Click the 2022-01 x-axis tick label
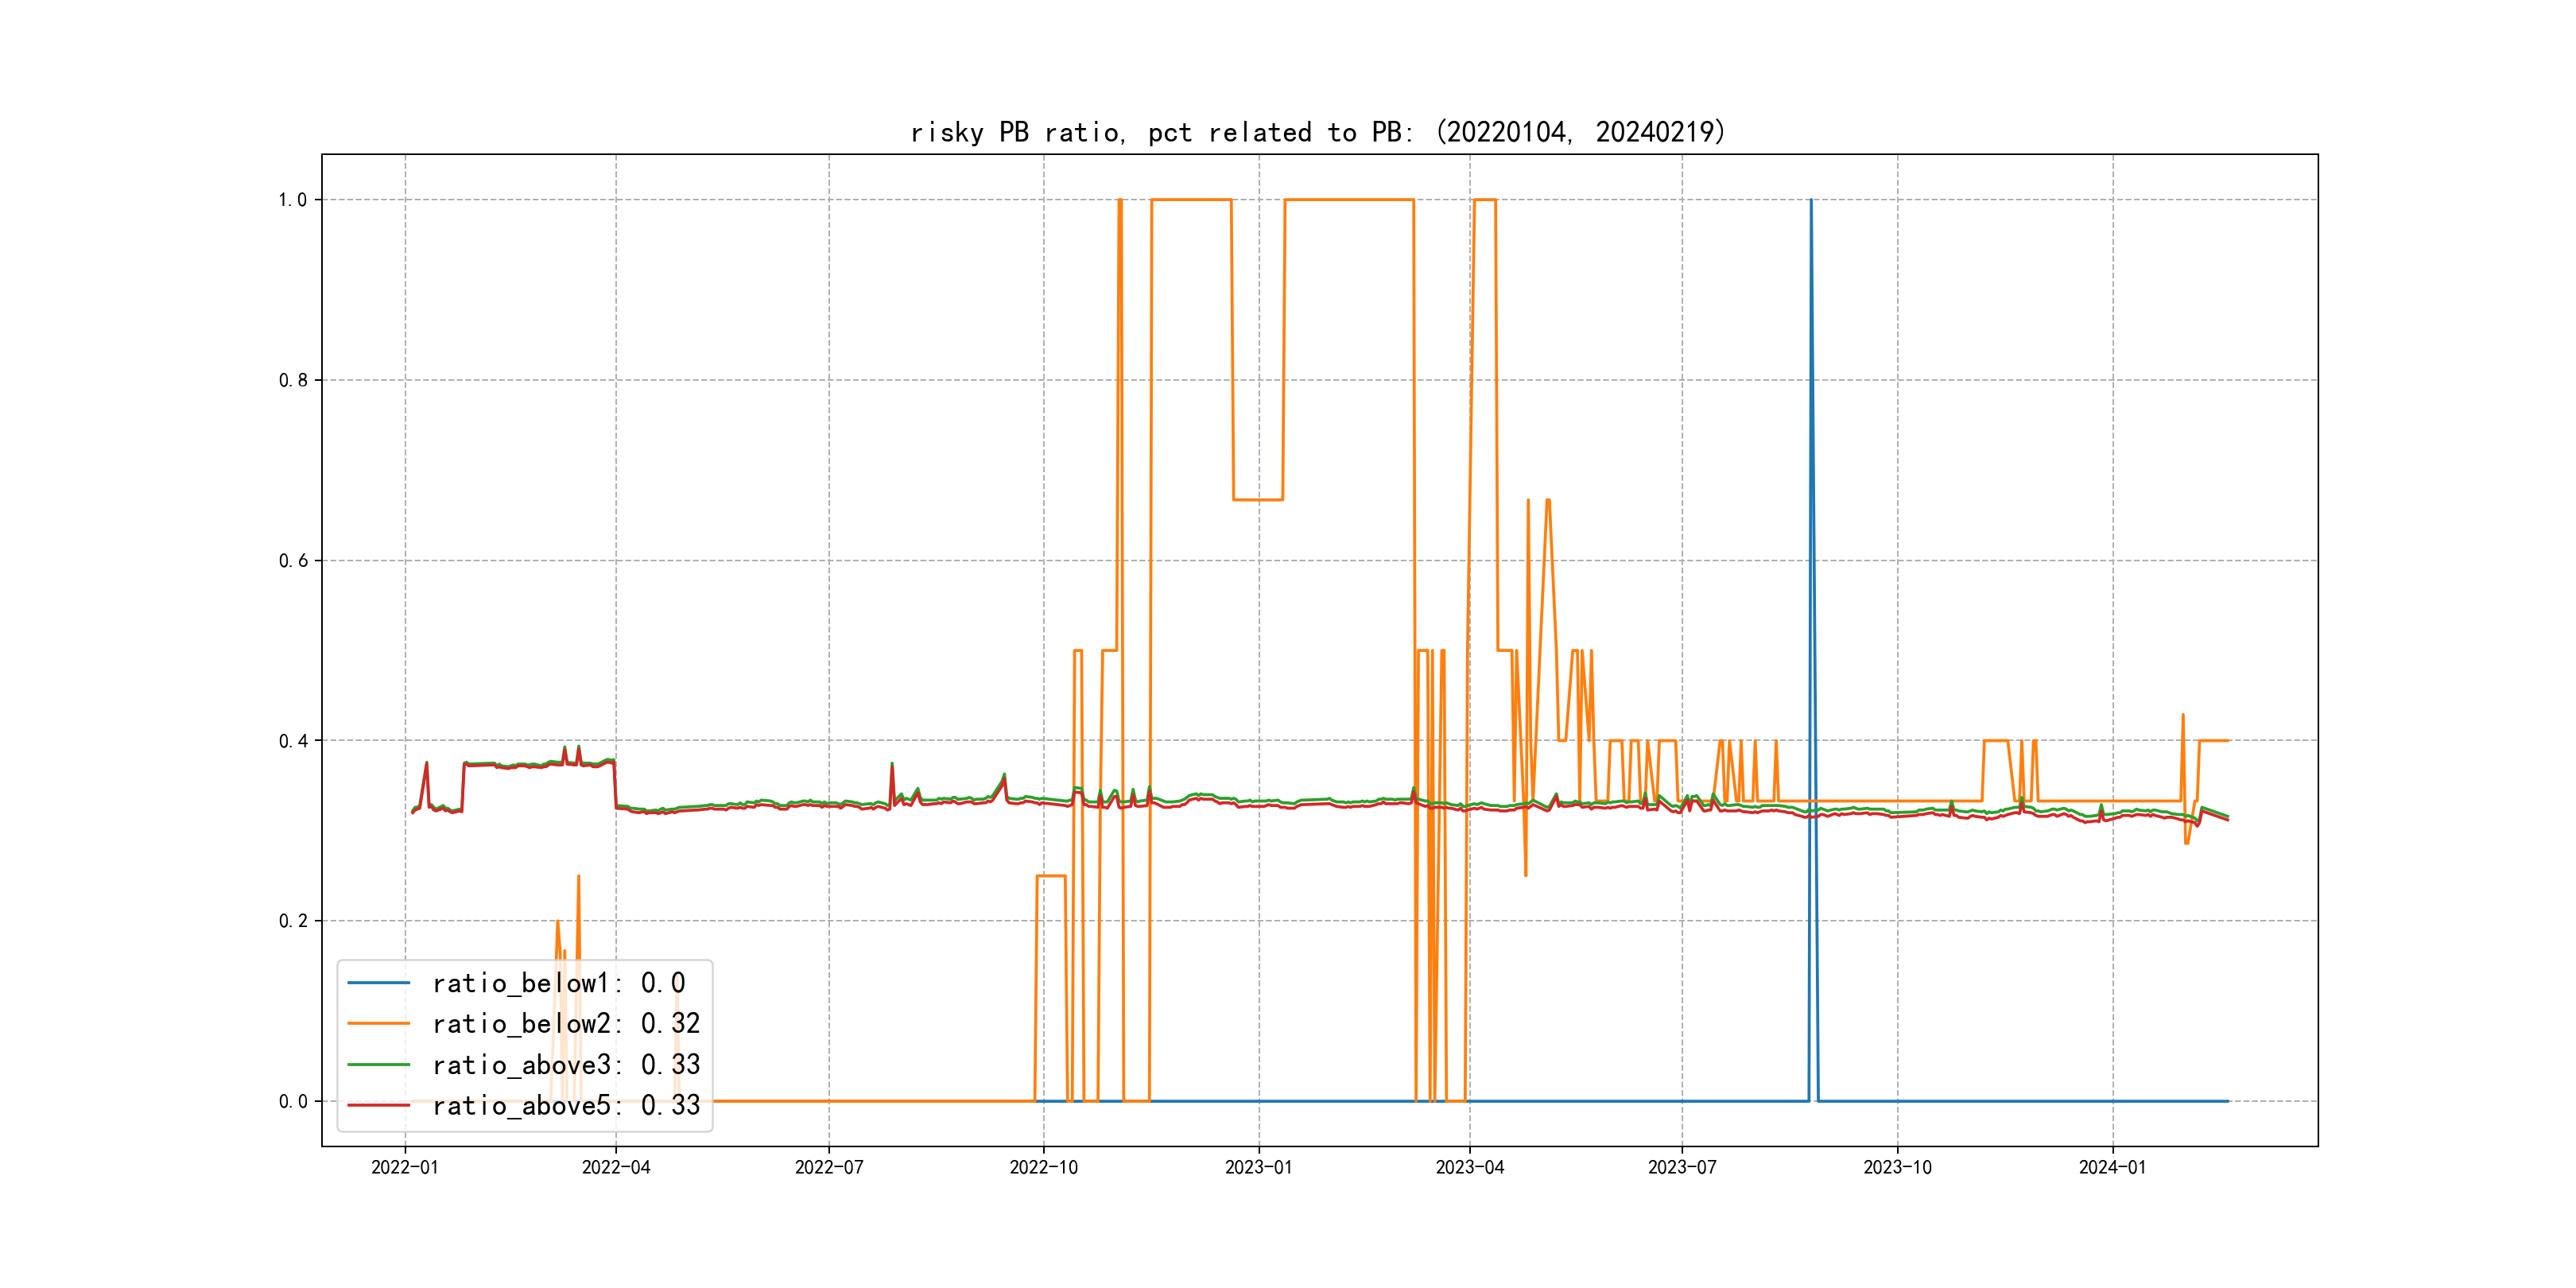2576x1288 pixels. (x=405, y=1167)
